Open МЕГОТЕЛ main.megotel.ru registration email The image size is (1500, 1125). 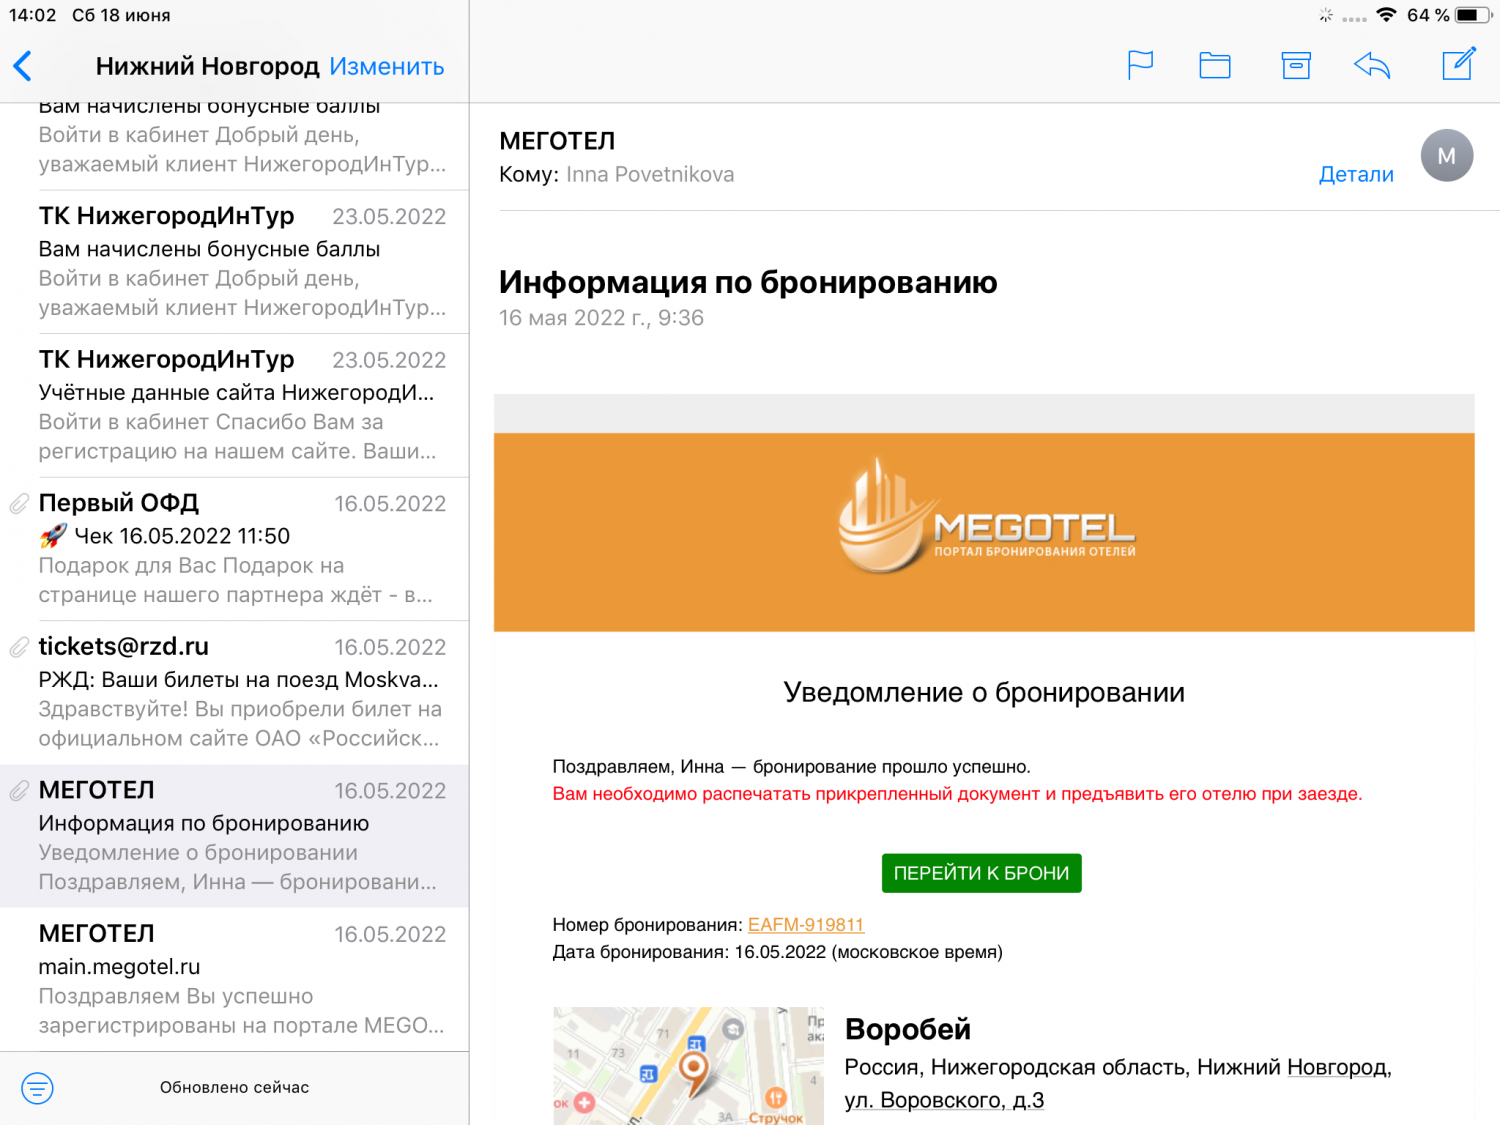(235, 979)
